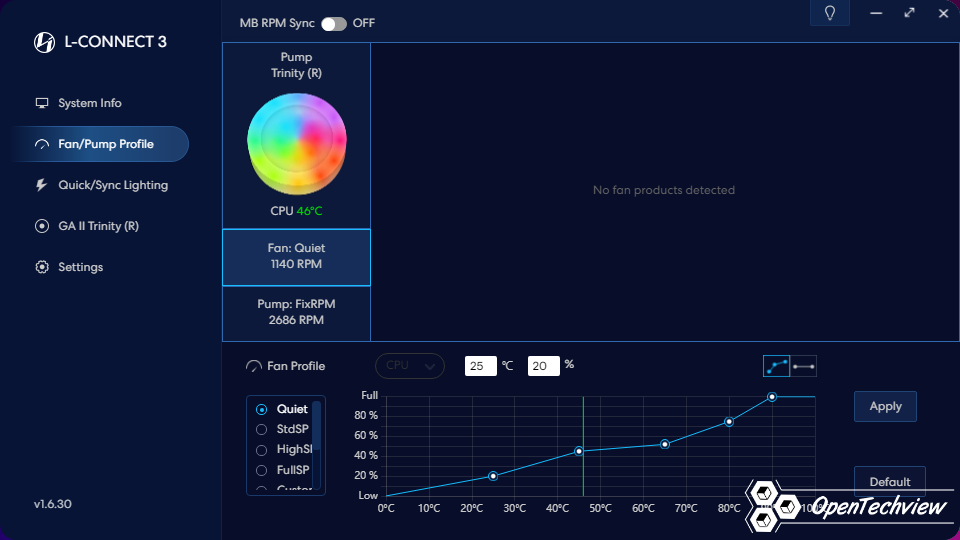Click the curve point at 90°C Full
The image size is (960, 540).
pos(772,397)
